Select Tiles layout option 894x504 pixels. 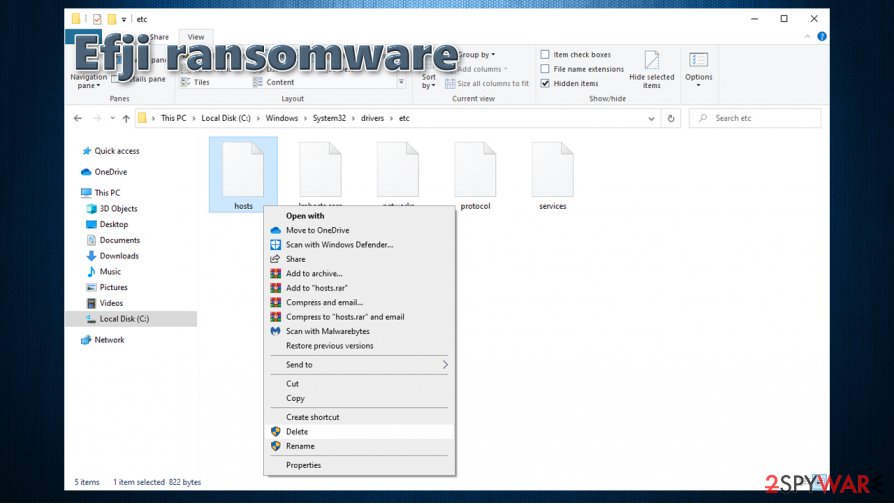pos(195,82)
